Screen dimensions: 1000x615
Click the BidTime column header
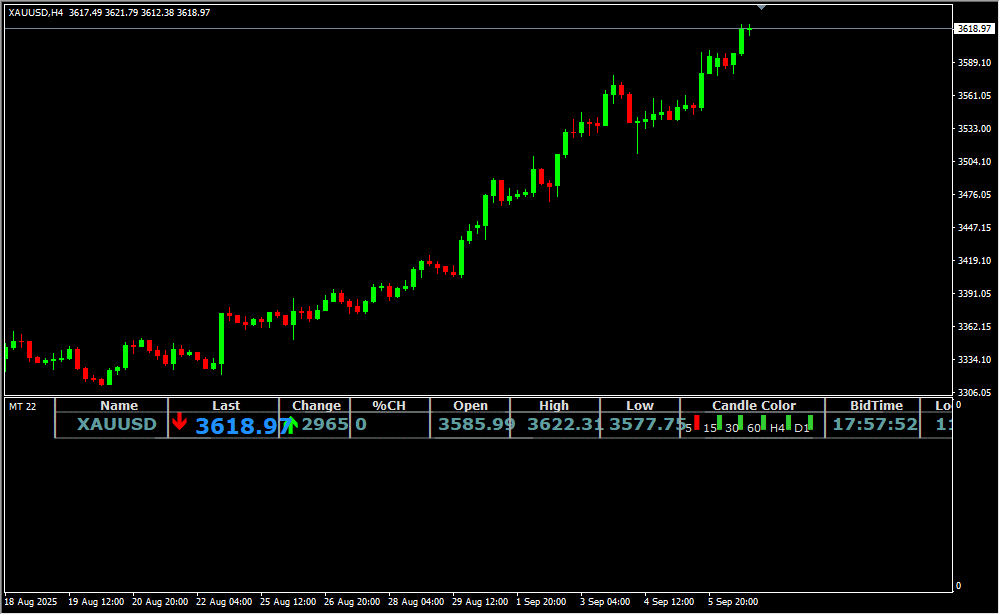(876, 405)
